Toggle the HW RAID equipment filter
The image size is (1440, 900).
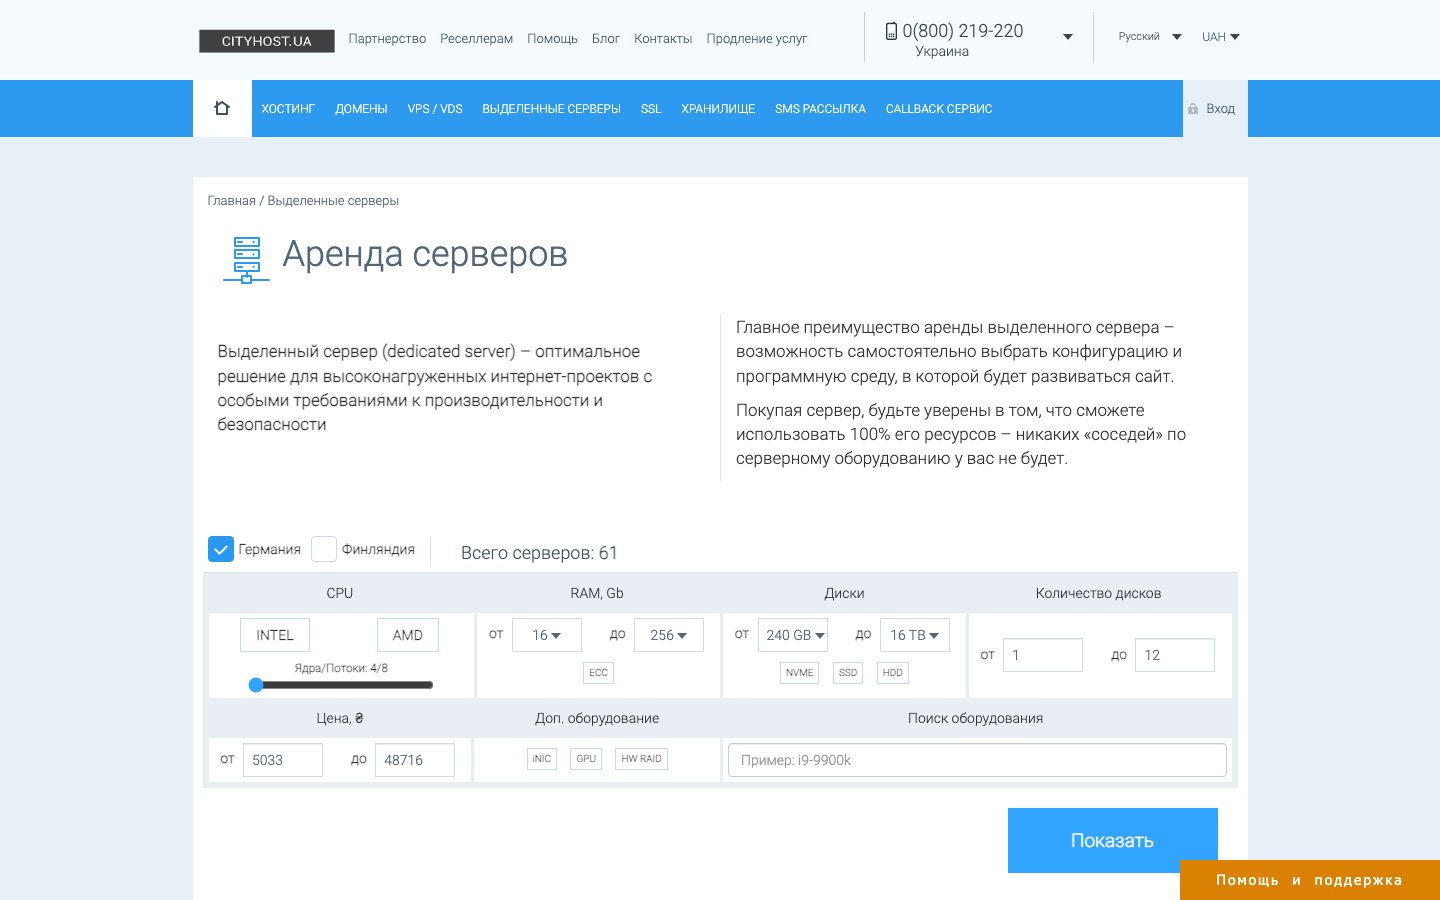tap(642, 759)
